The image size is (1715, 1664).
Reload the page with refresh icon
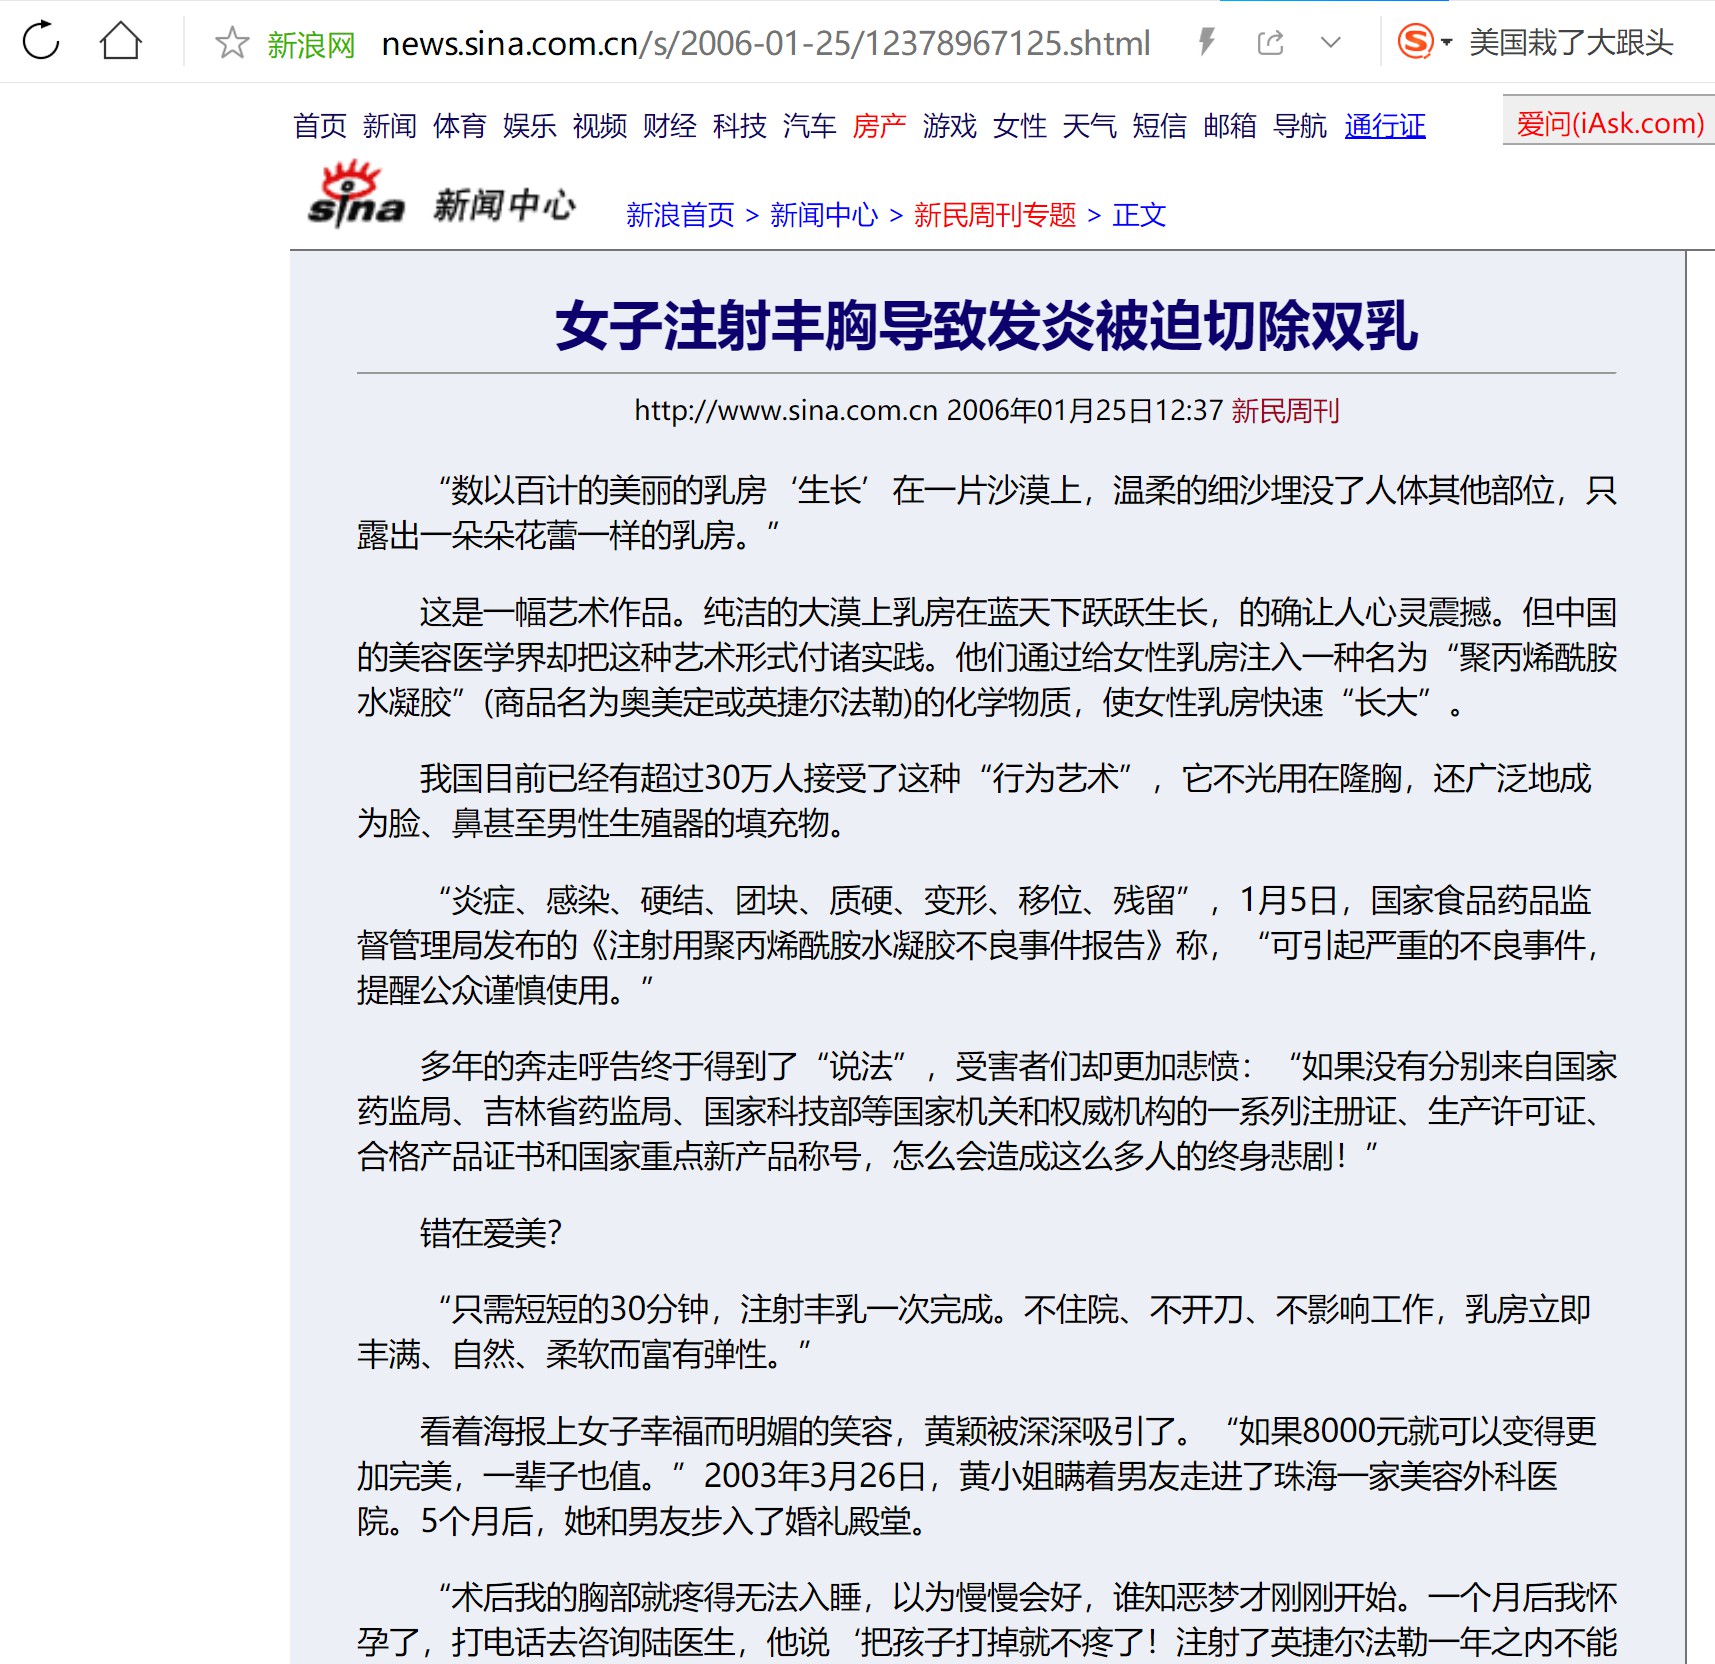pos(41,41)
